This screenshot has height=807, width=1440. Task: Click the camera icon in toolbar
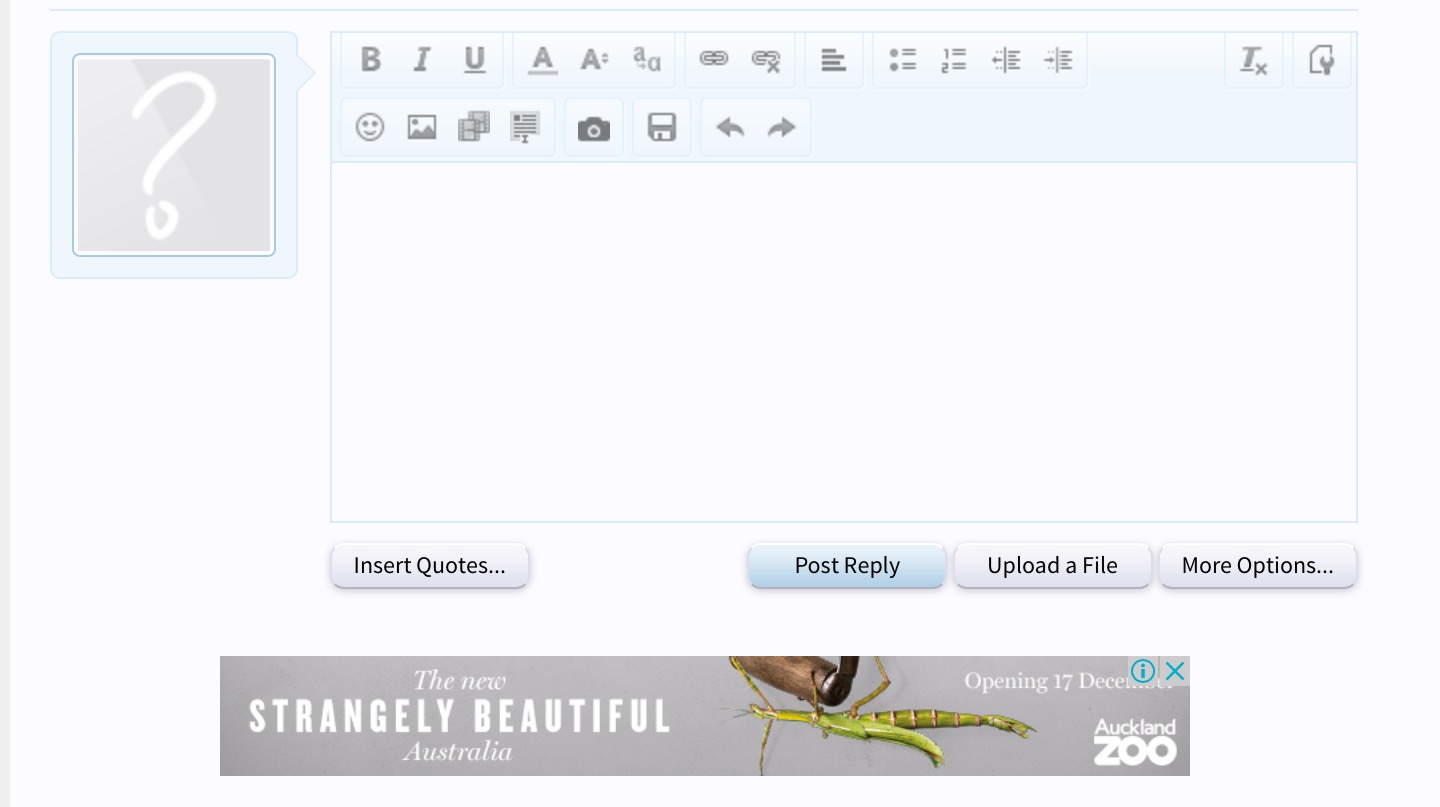coord(594,128)
